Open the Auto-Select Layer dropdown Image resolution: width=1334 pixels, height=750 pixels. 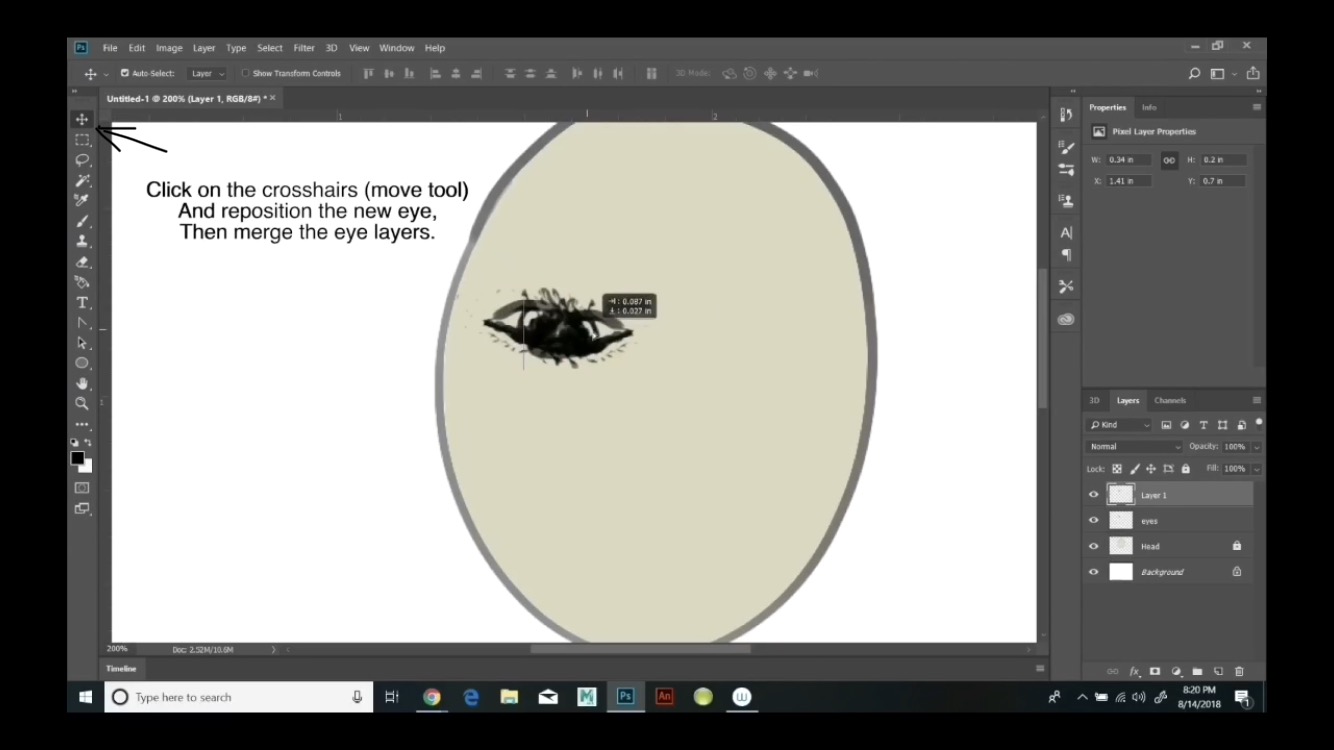pos(206,72)
